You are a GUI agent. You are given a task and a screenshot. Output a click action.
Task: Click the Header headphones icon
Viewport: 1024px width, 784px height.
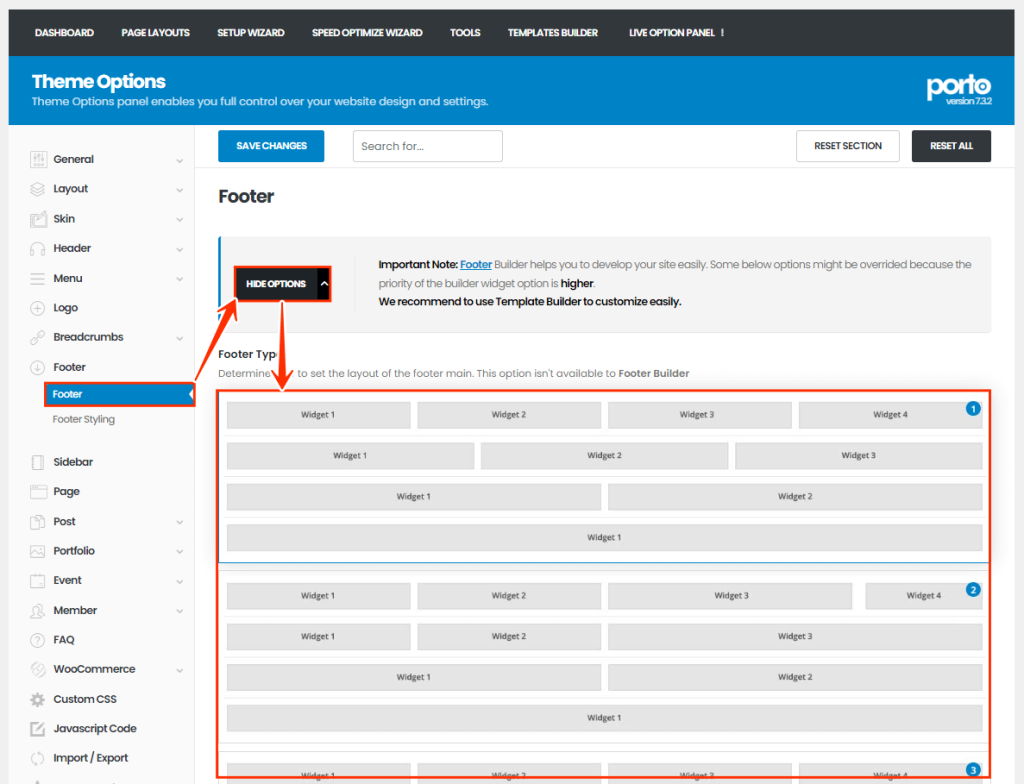click(x=38, y=248)
